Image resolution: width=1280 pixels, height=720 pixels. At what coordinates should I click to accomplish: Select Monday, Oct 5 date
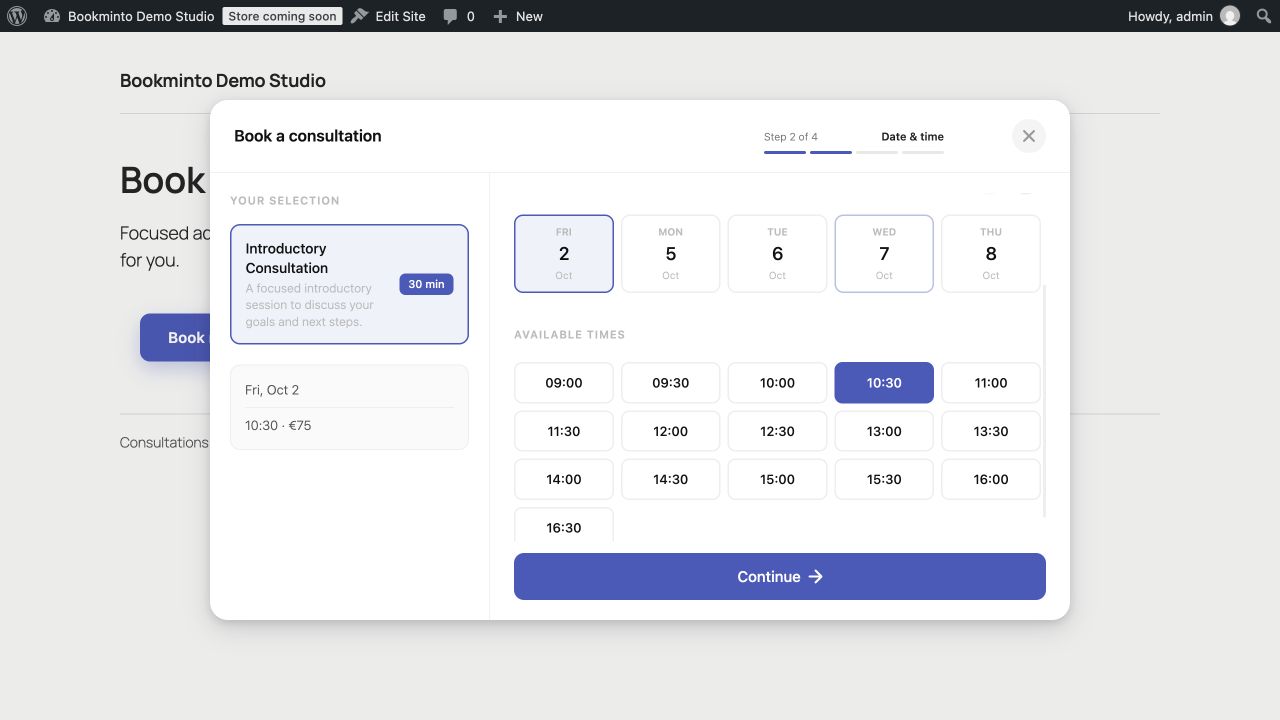pos(671,254)
